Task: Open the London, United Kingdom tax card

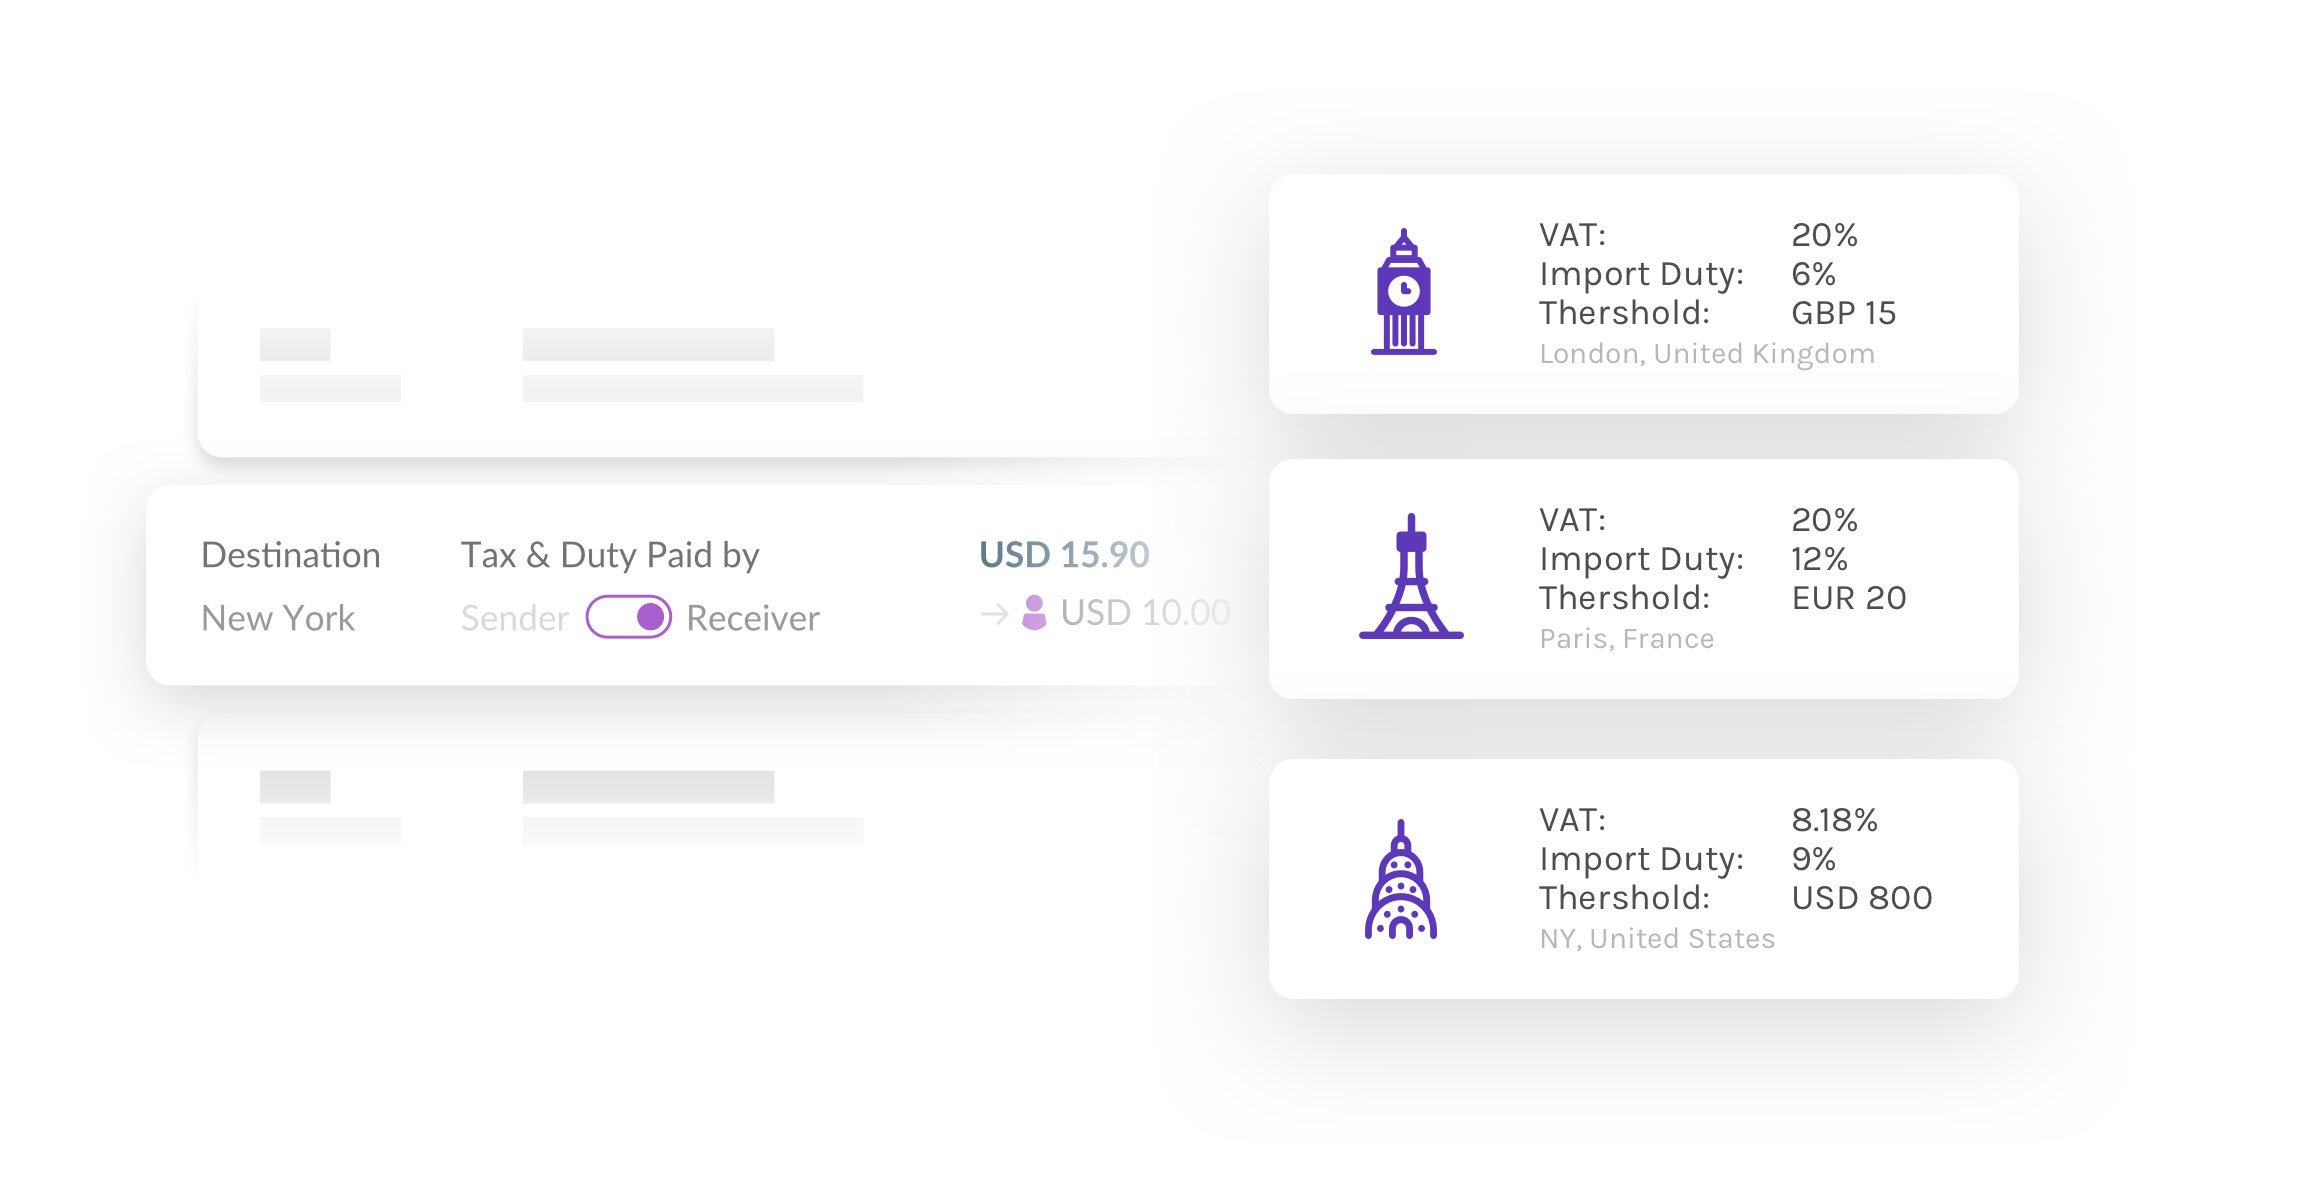Action: coord(1643,294)
